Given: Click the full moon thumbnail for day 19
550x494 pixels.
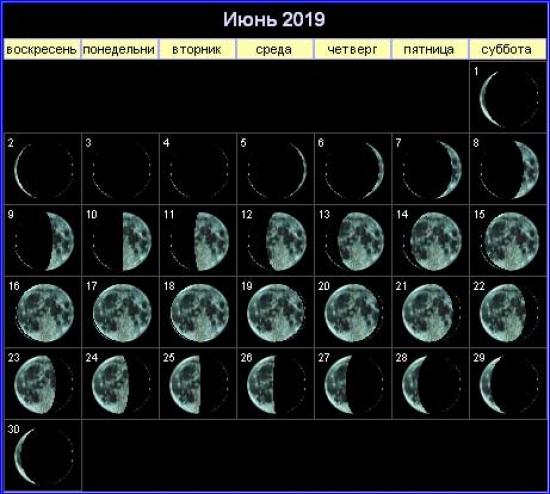Looking at the screenshot, I should point(276,313).
